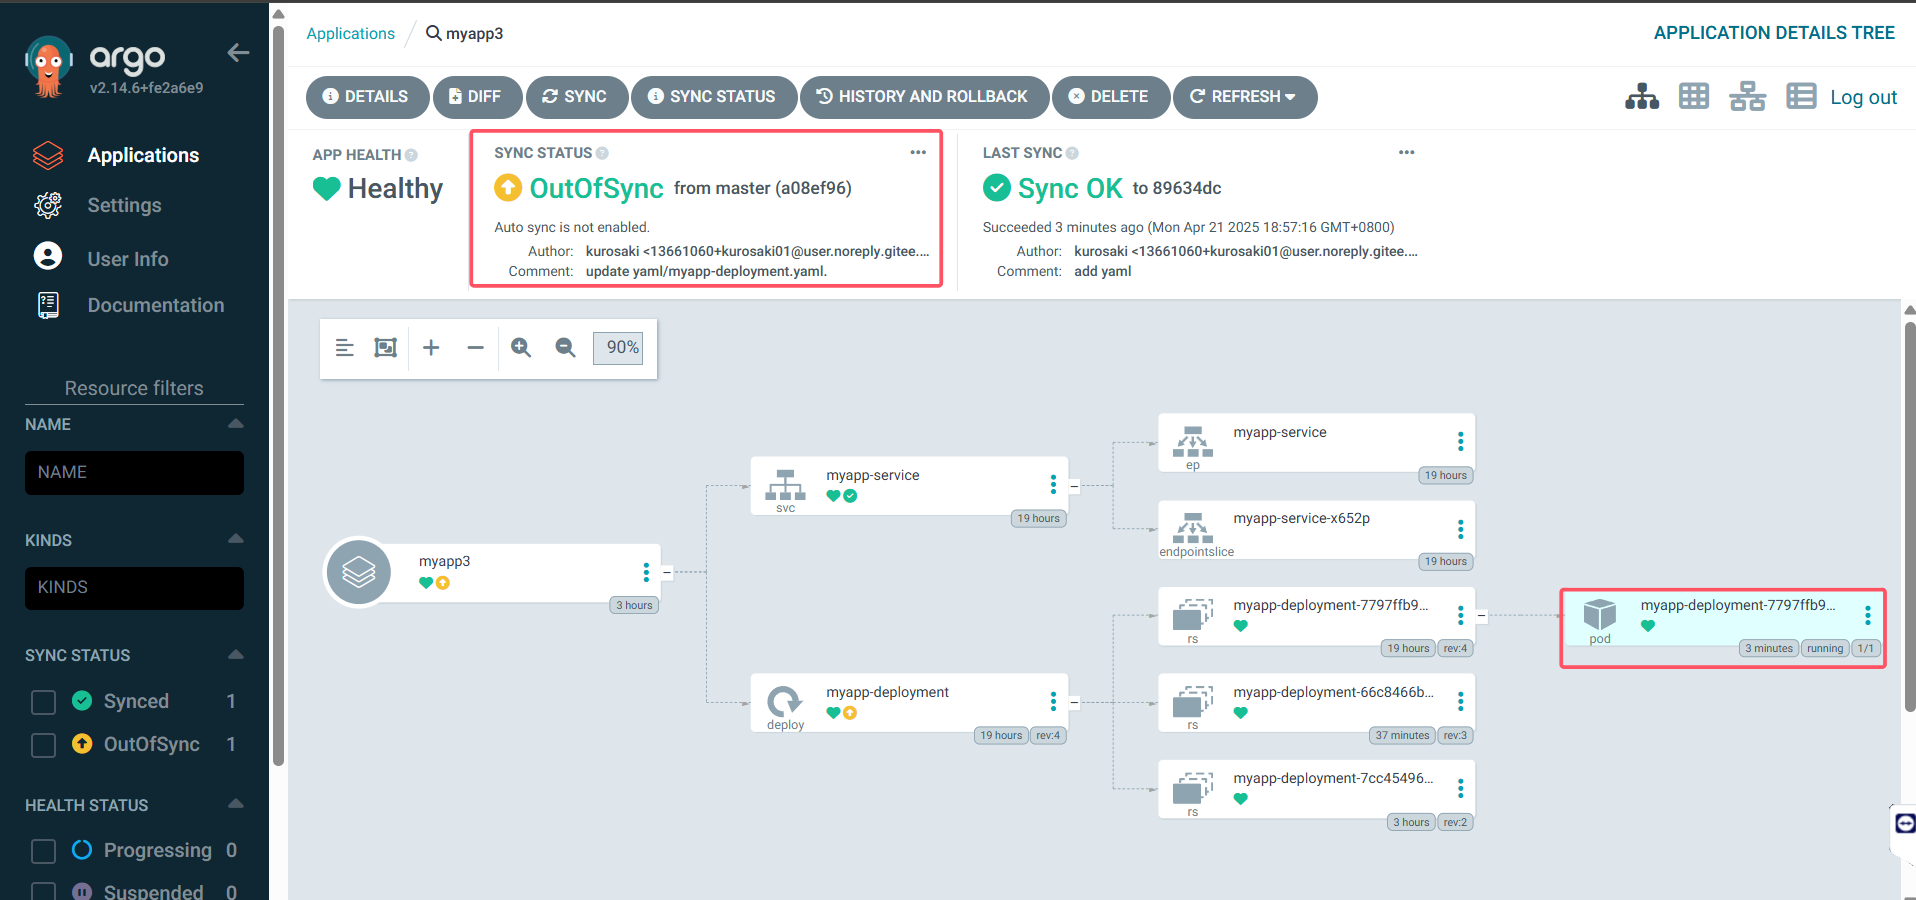This screenshot has width=1916, height=900.
Task: Click the 90% zoom level box
Action: click(618, 348)
